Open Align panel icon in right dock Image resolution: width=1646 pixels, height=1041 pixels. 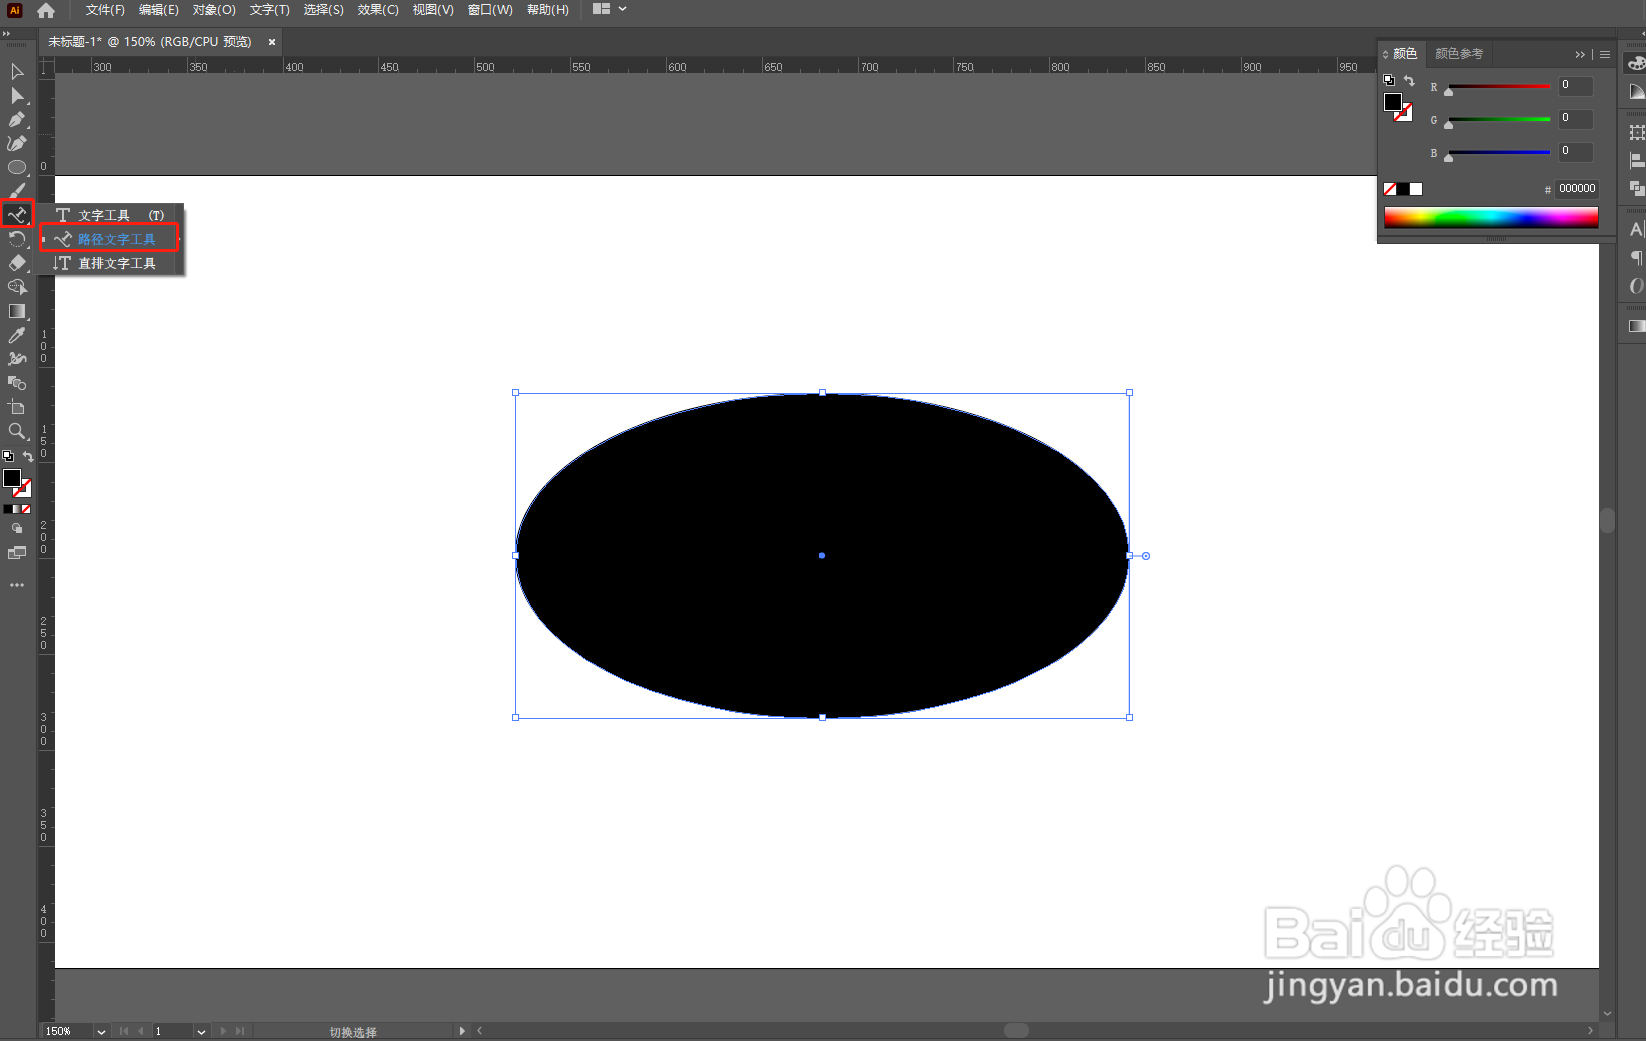click(1636, 160)
